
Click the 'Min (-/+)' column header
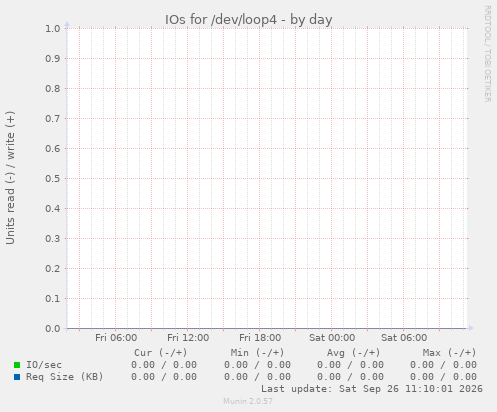(x=257, y=353)
